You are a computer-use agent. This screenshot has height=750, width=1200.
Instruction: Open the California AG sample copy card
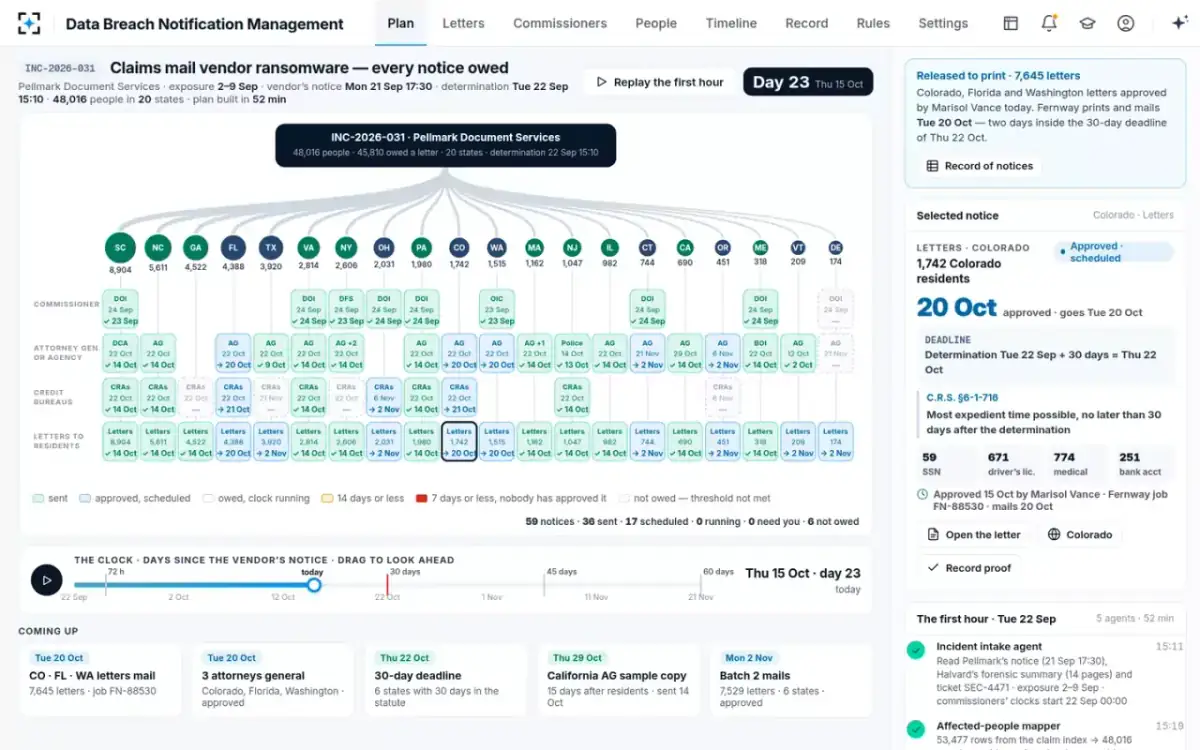tap(618, 680)
